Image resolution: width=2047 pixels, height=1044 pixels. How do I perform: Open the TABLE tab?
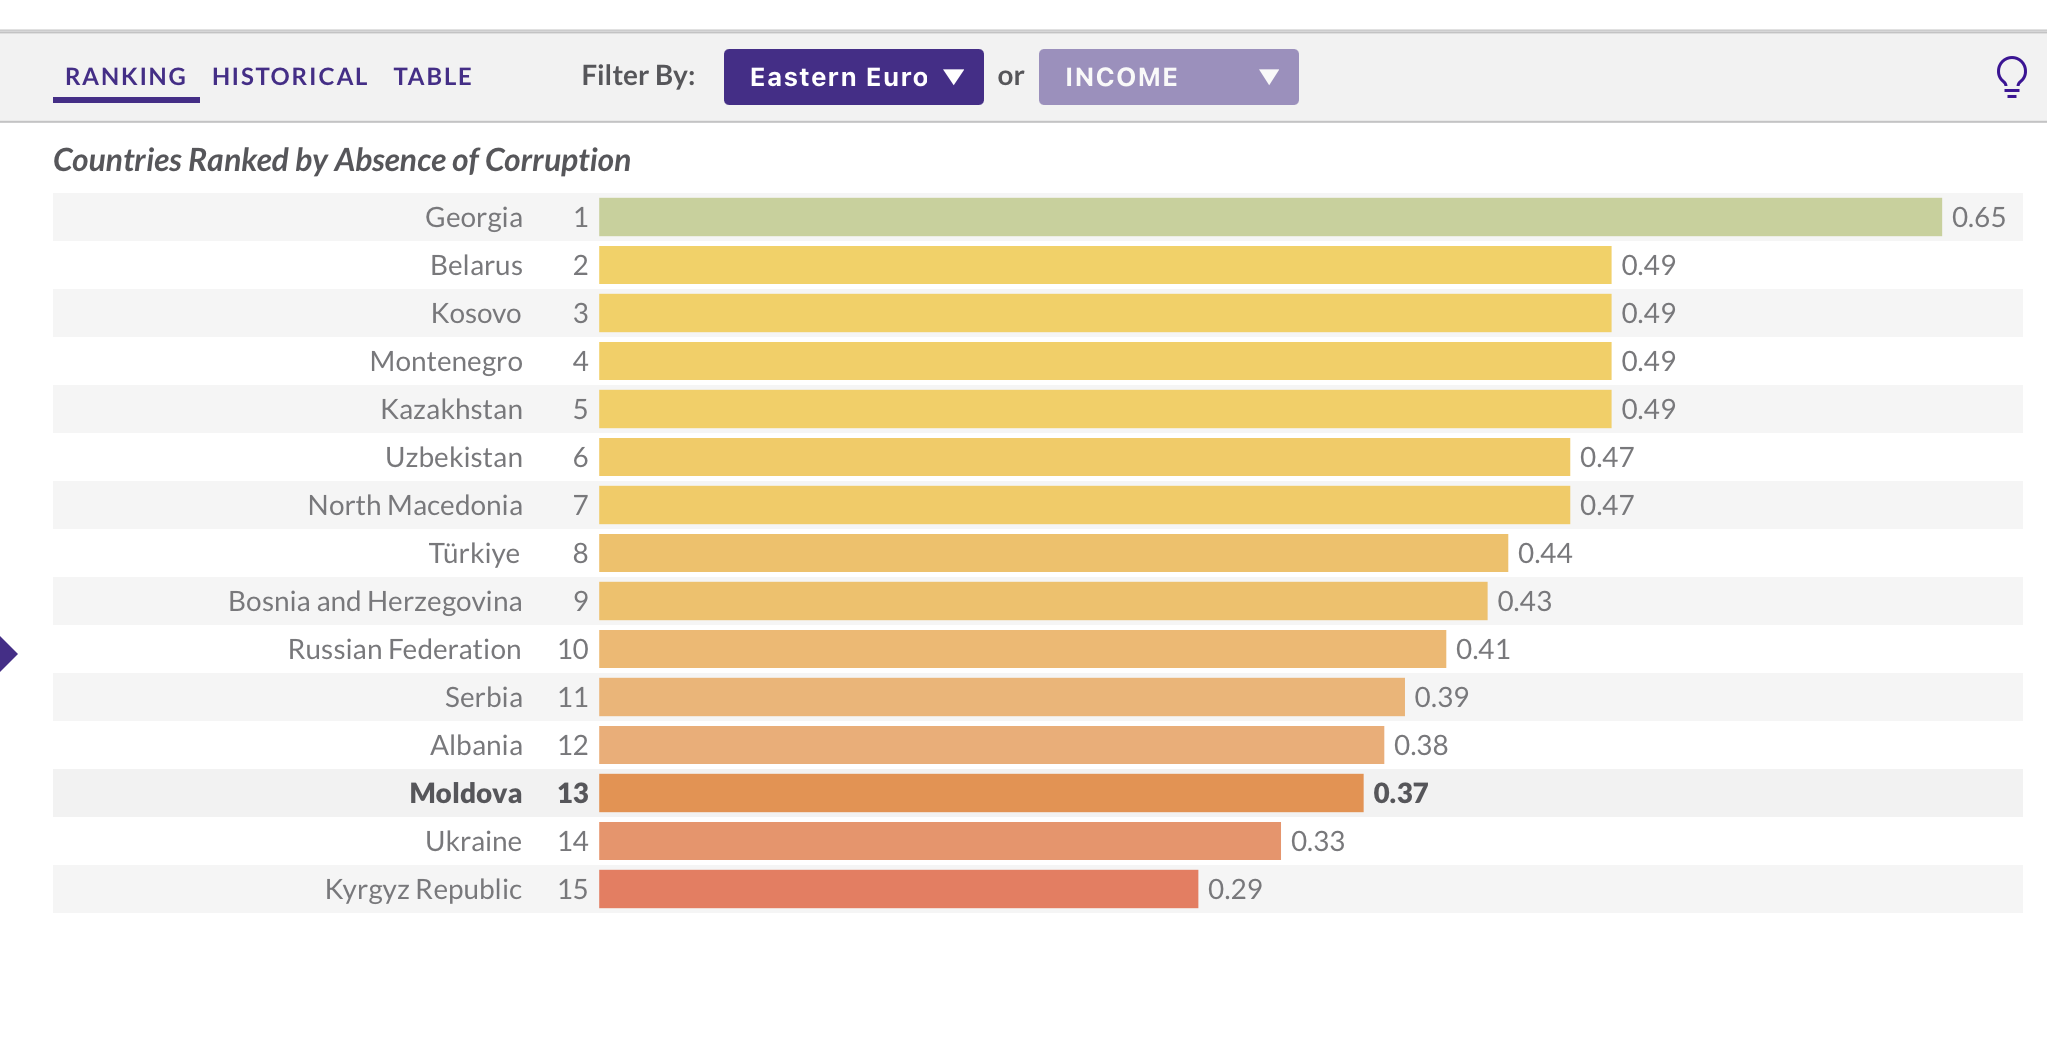[x=432, y=77]
